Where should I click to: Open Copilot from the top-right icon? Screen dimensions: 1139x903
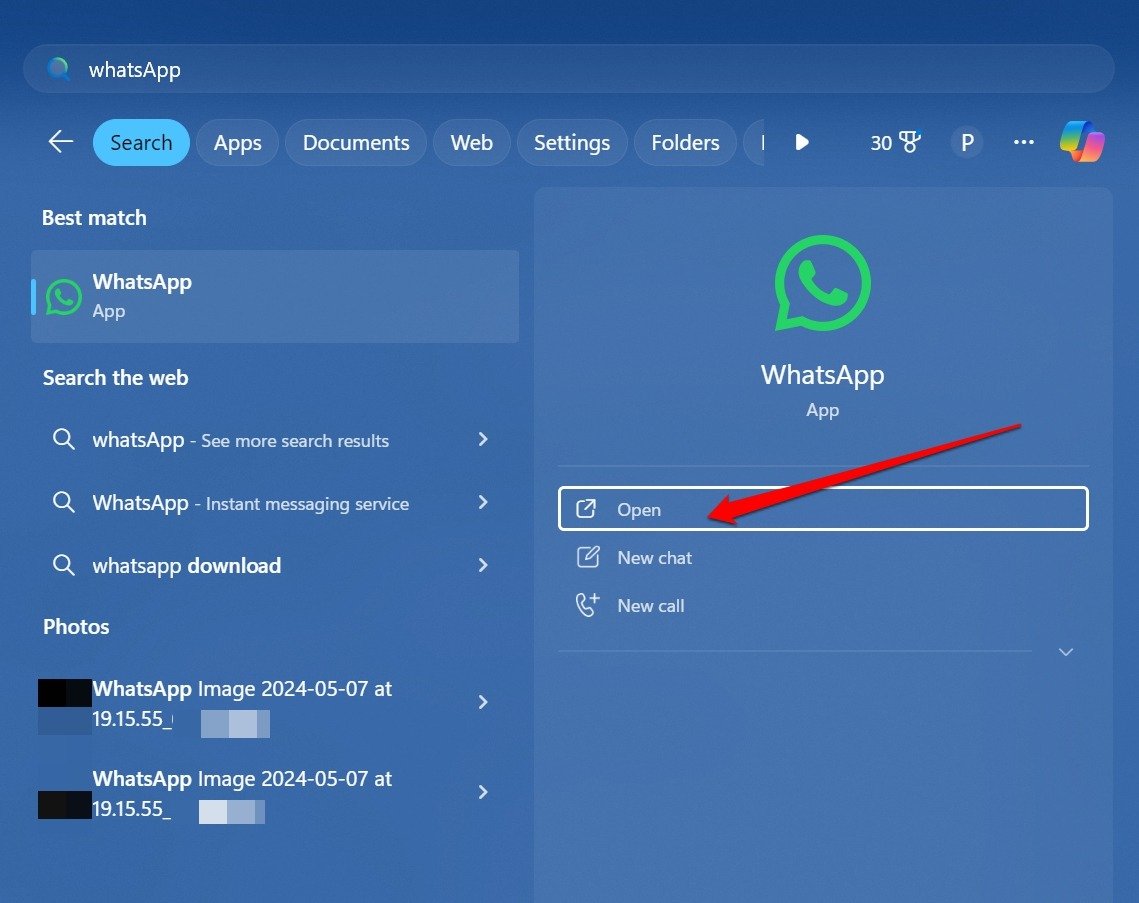pos(1083,142)
